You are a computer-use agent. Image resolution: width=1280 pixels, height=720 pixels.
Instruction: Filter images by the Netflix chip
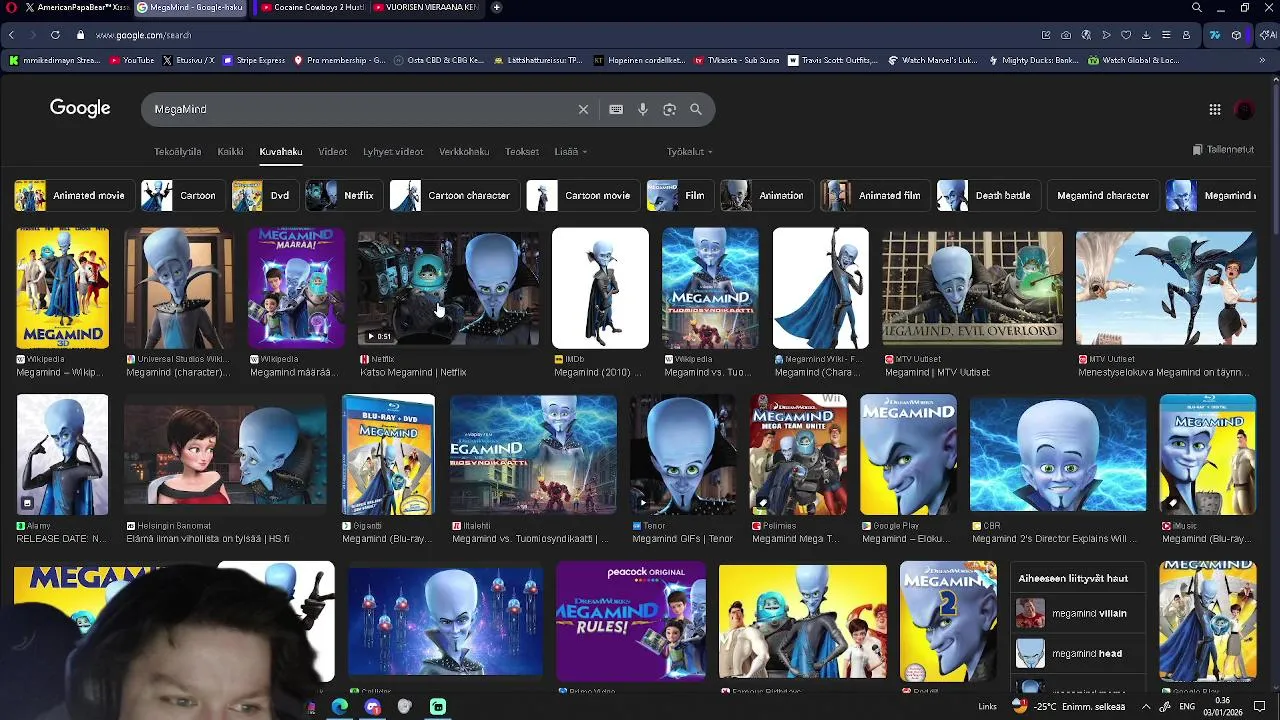tap(343, 196)
